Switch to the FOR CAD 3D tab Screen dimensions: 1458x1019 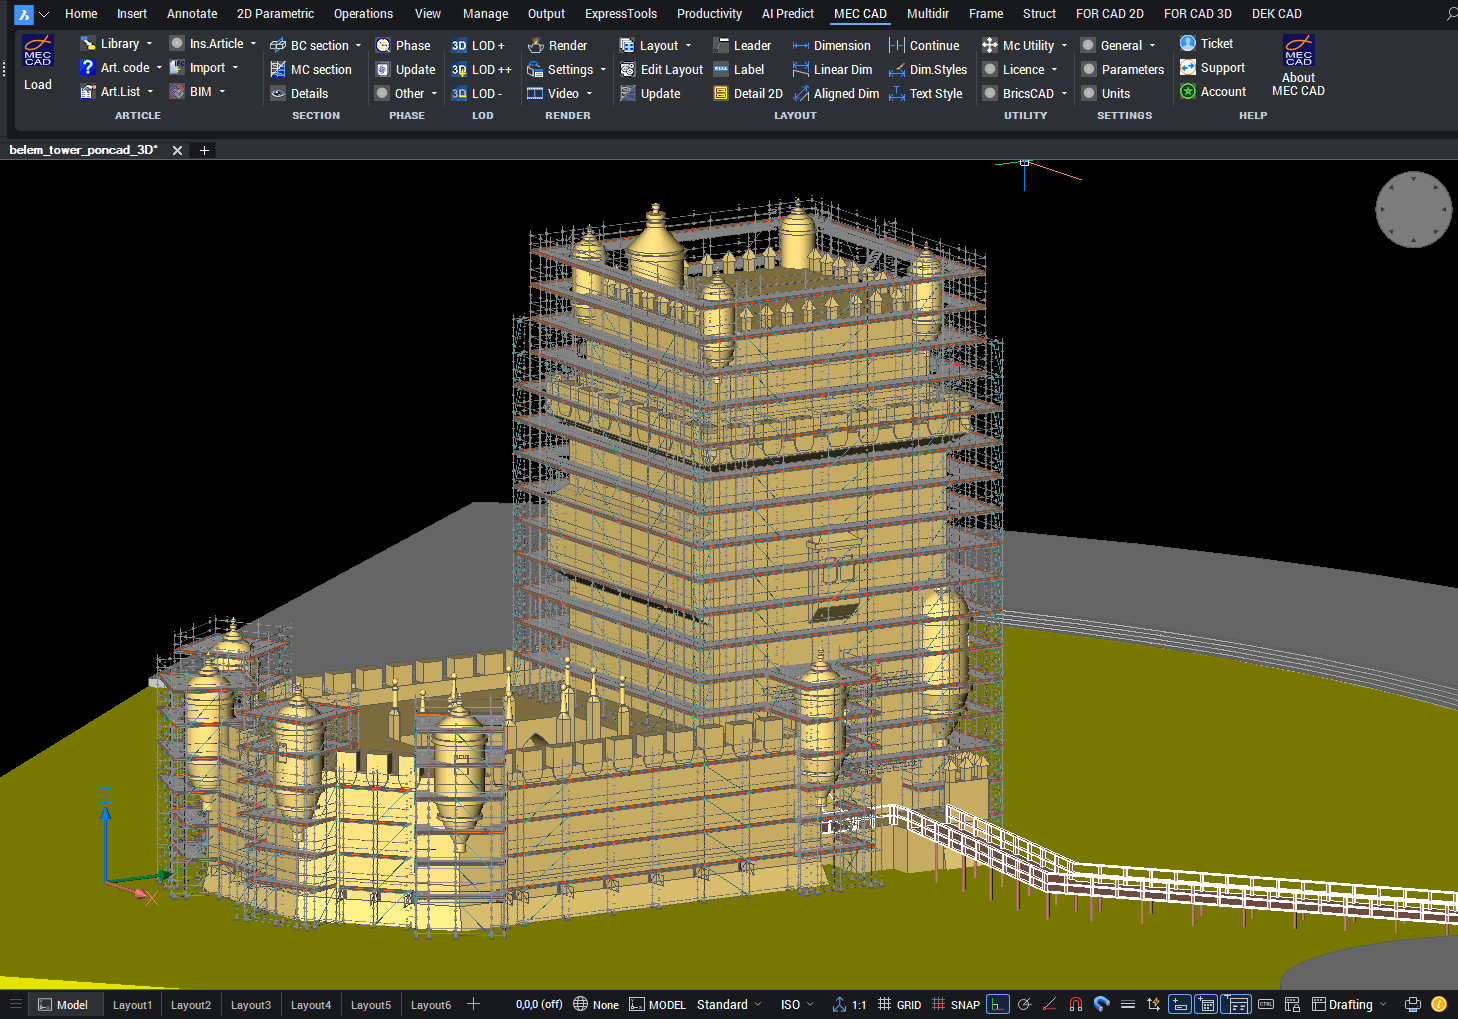point(1198,14)
